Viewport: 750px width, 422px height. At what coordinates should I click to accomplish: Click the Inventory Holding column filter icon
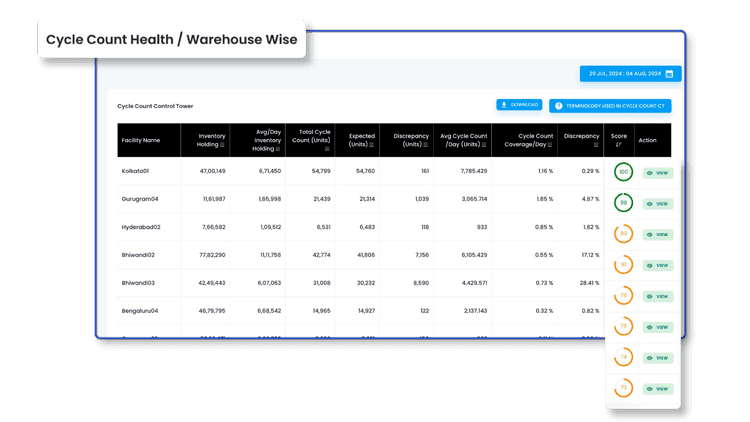[222, 146]
